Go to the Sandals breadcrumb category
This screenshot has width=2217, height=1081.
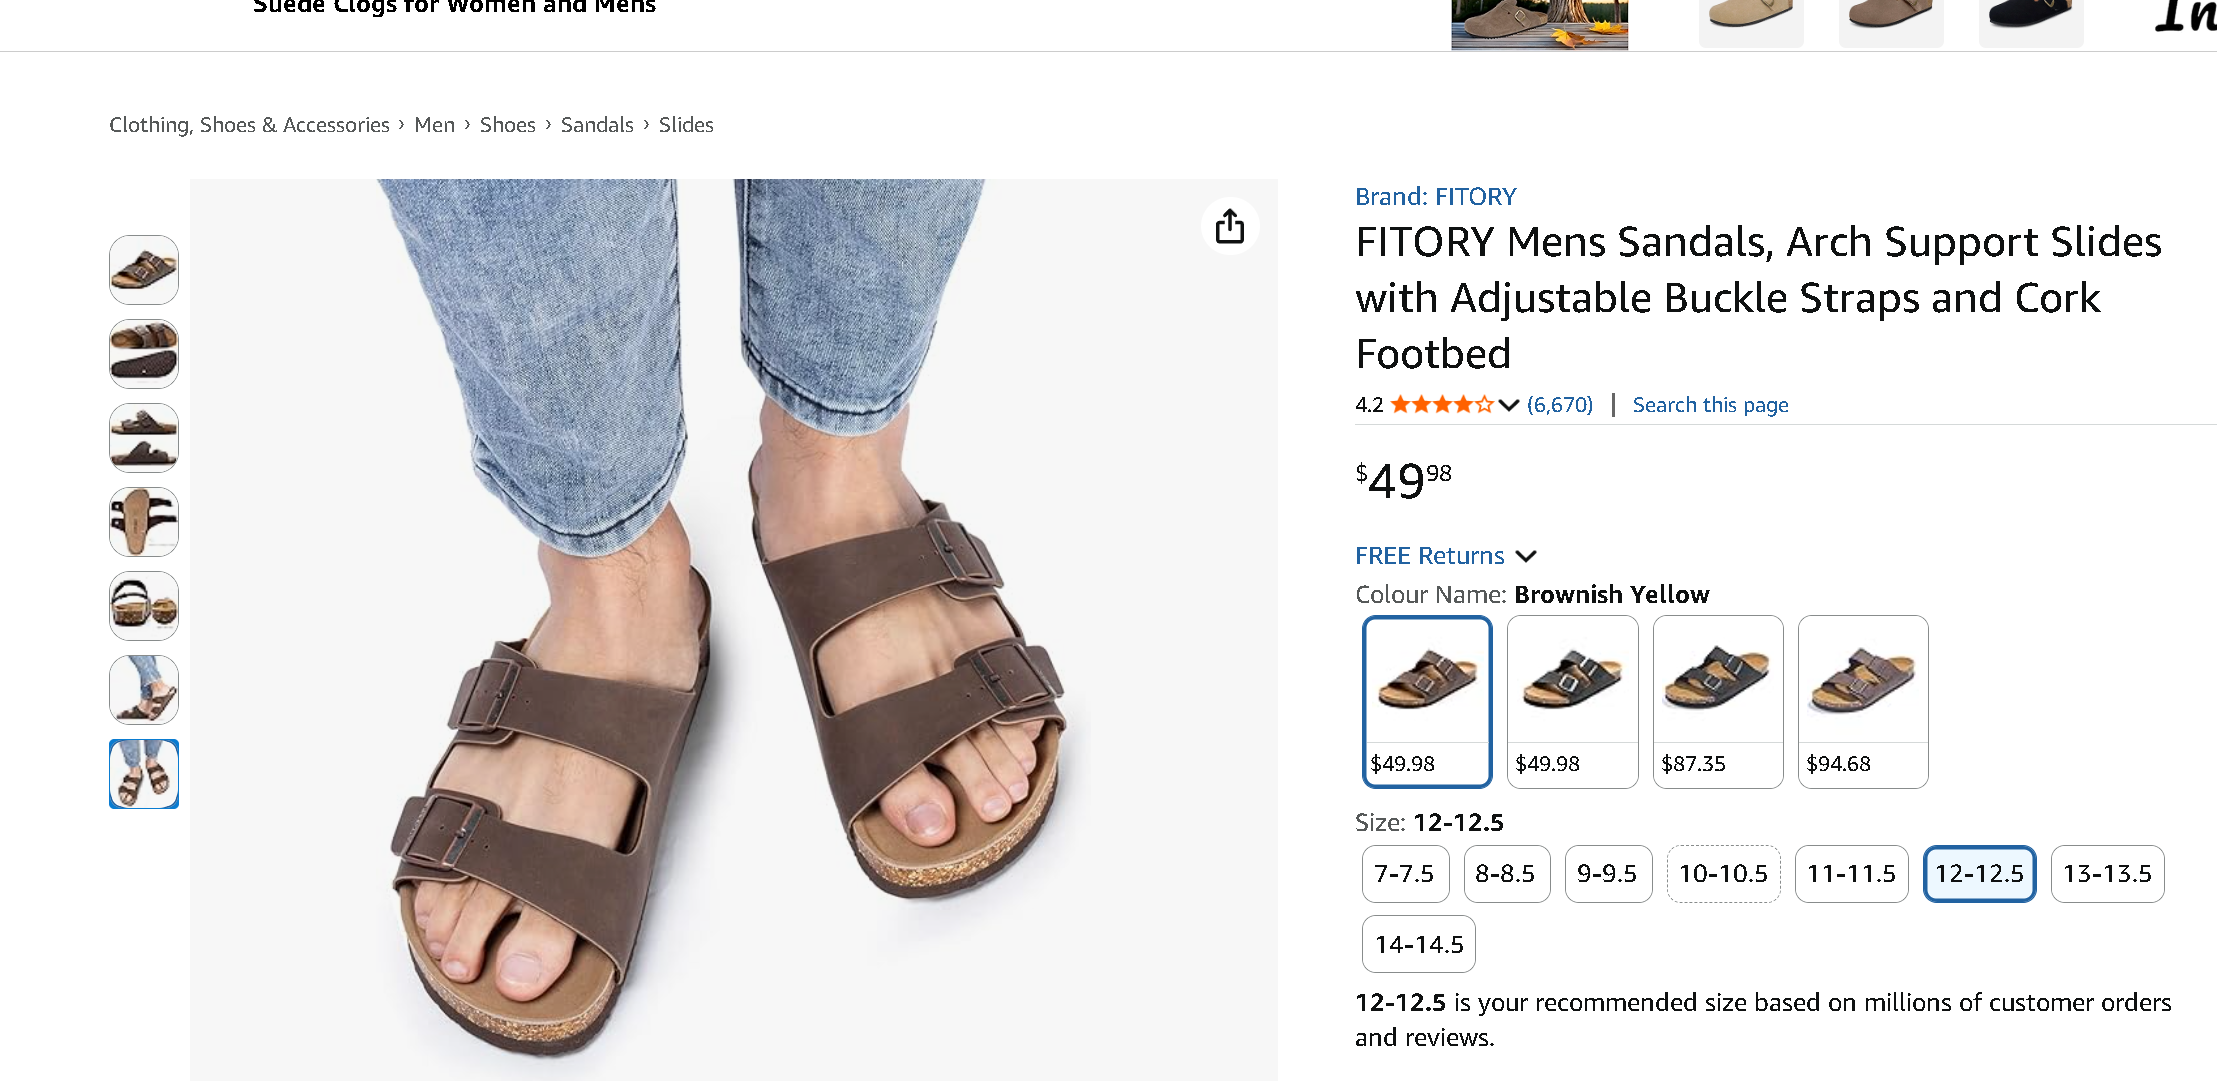point(597,125)
